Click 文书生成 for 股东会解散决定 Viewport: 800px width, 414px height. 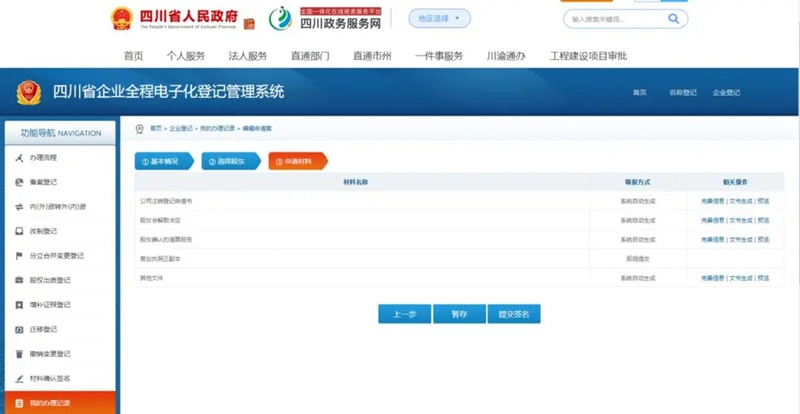741,221
